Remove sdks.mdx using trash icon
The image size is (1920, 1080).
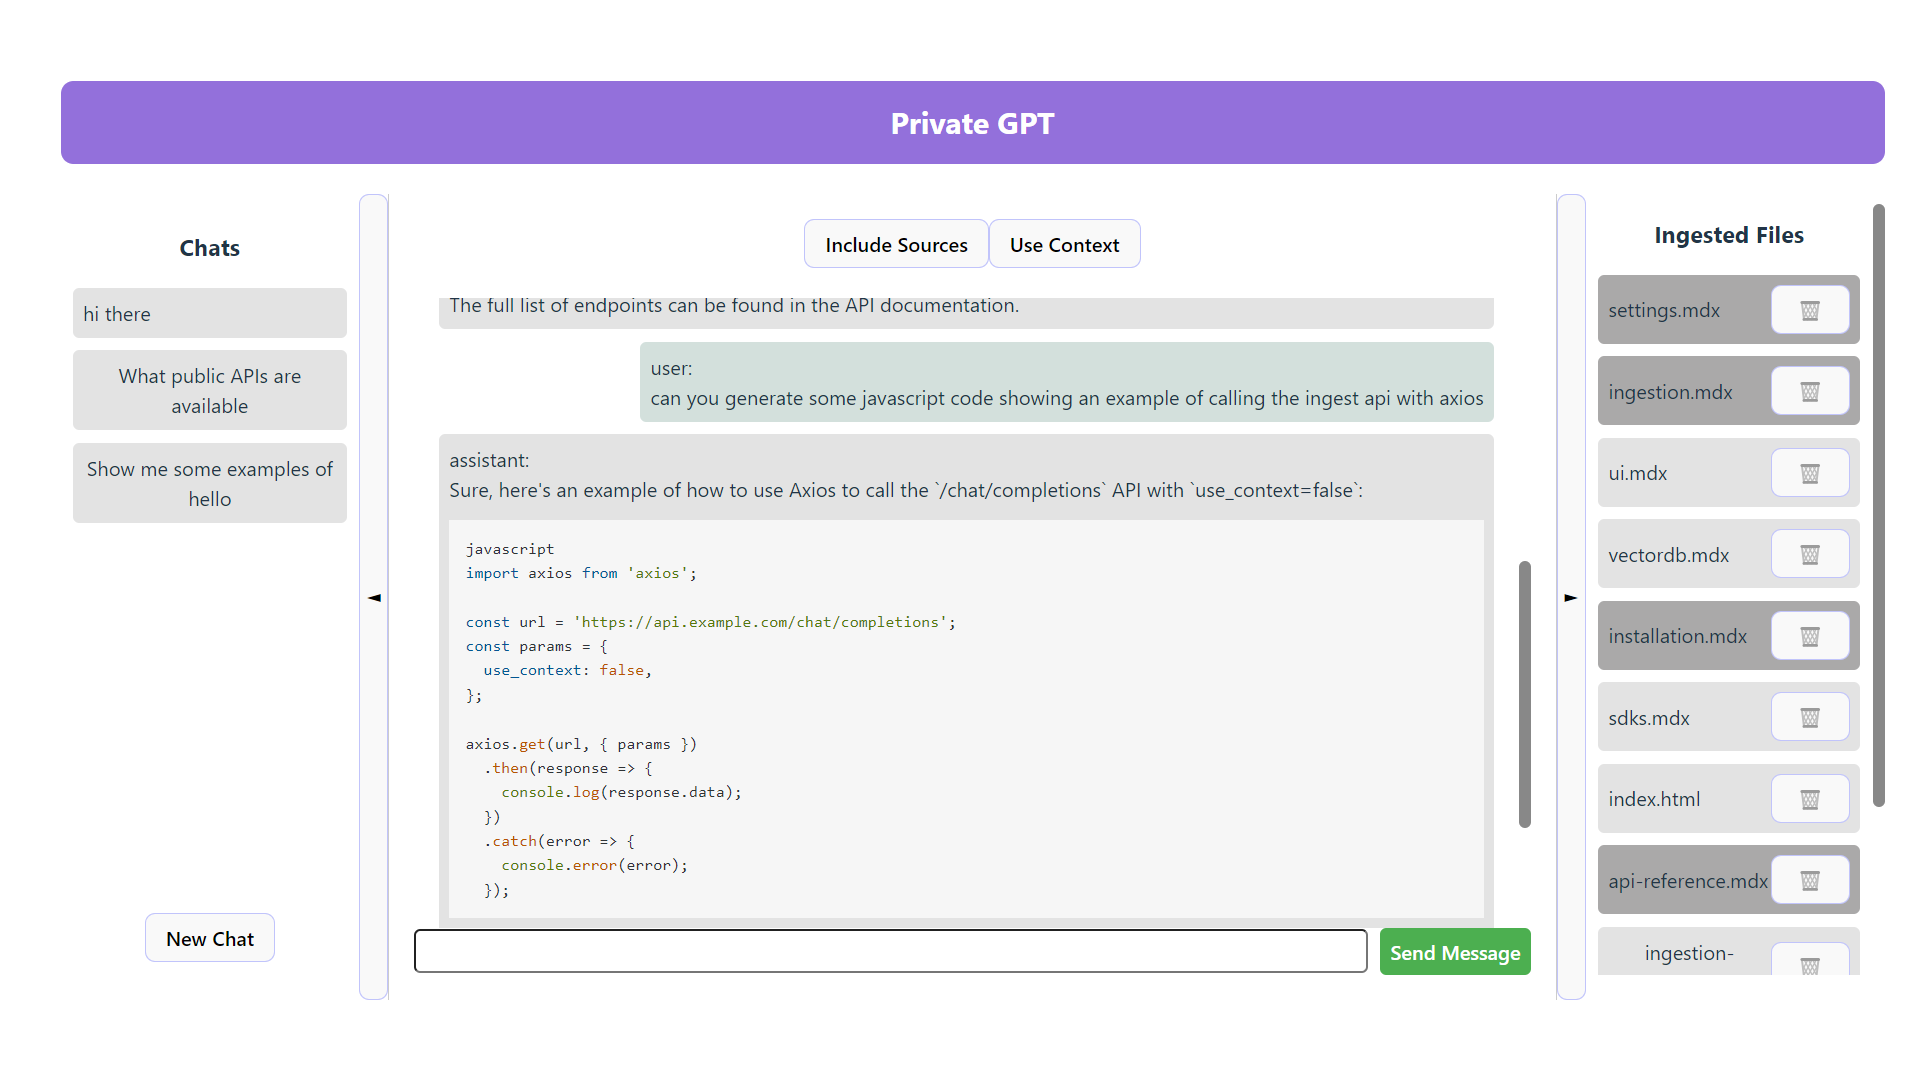(1809, 718)
